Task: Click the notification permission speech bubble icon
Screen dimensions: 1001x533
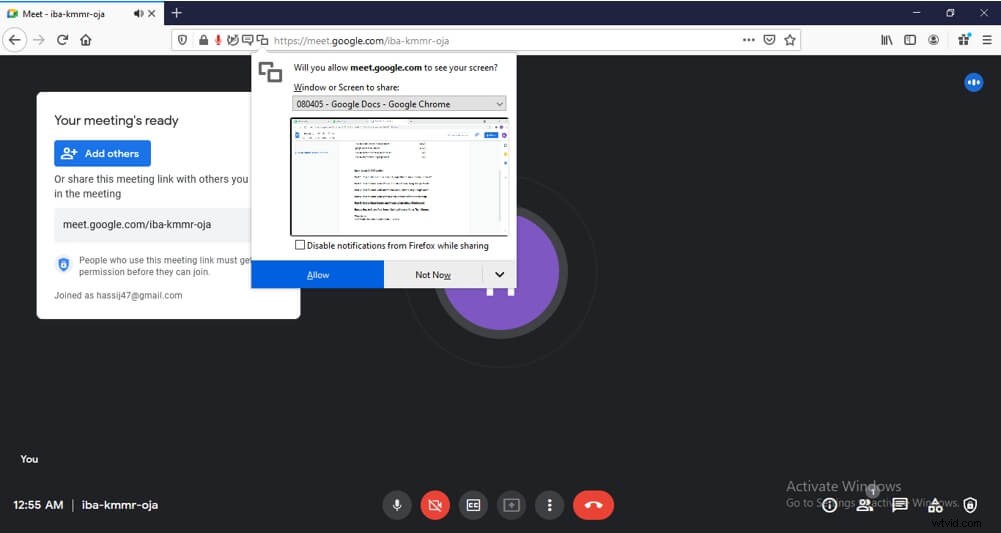Action: (x=248, y=40)
